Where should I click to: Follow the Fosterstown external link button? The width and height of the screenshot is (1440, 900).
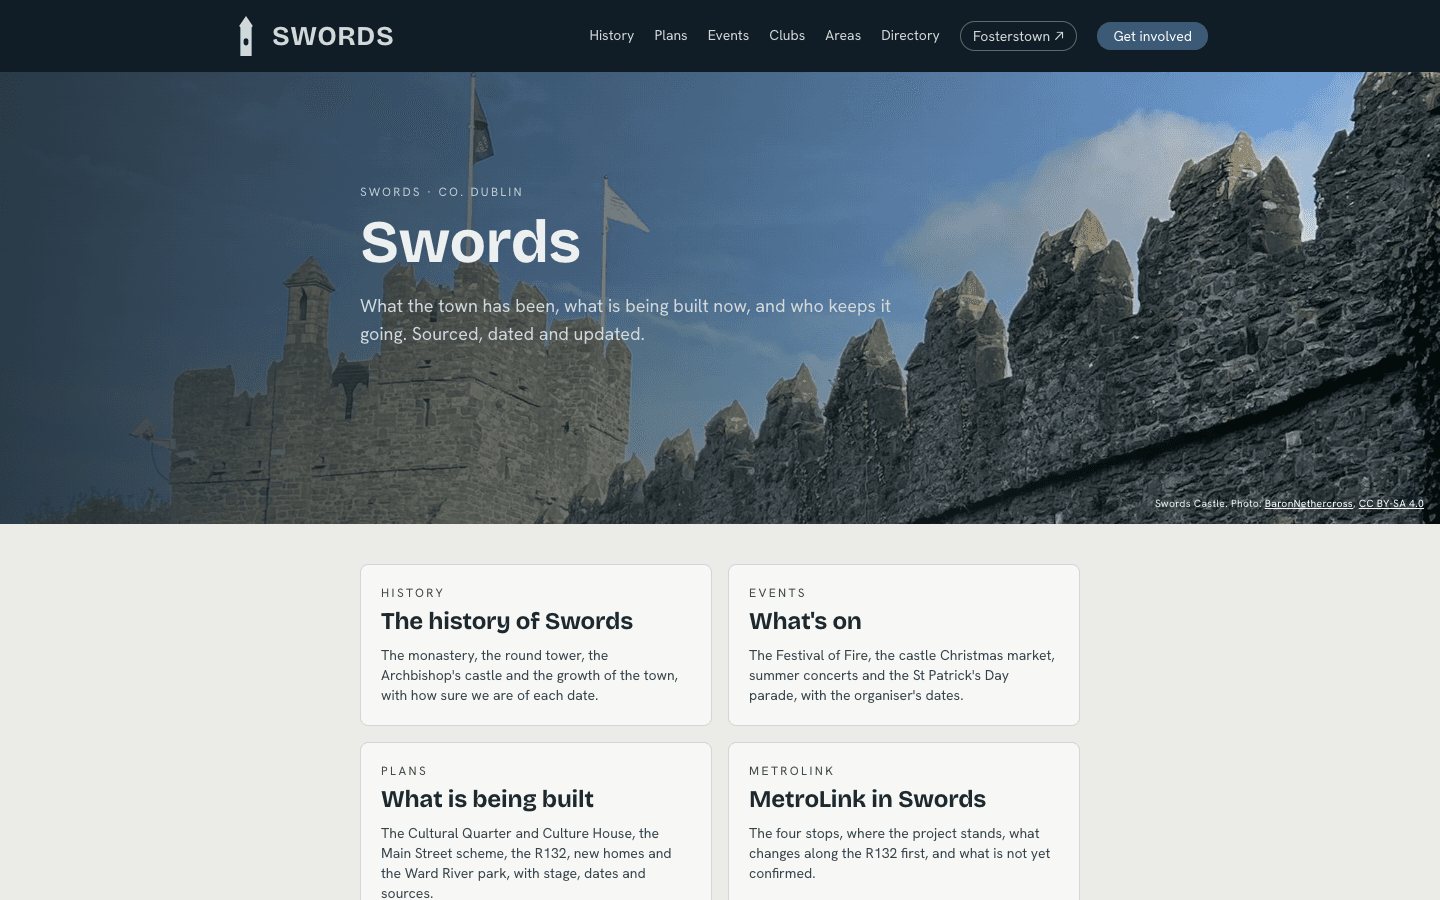tap(1018, 36)
